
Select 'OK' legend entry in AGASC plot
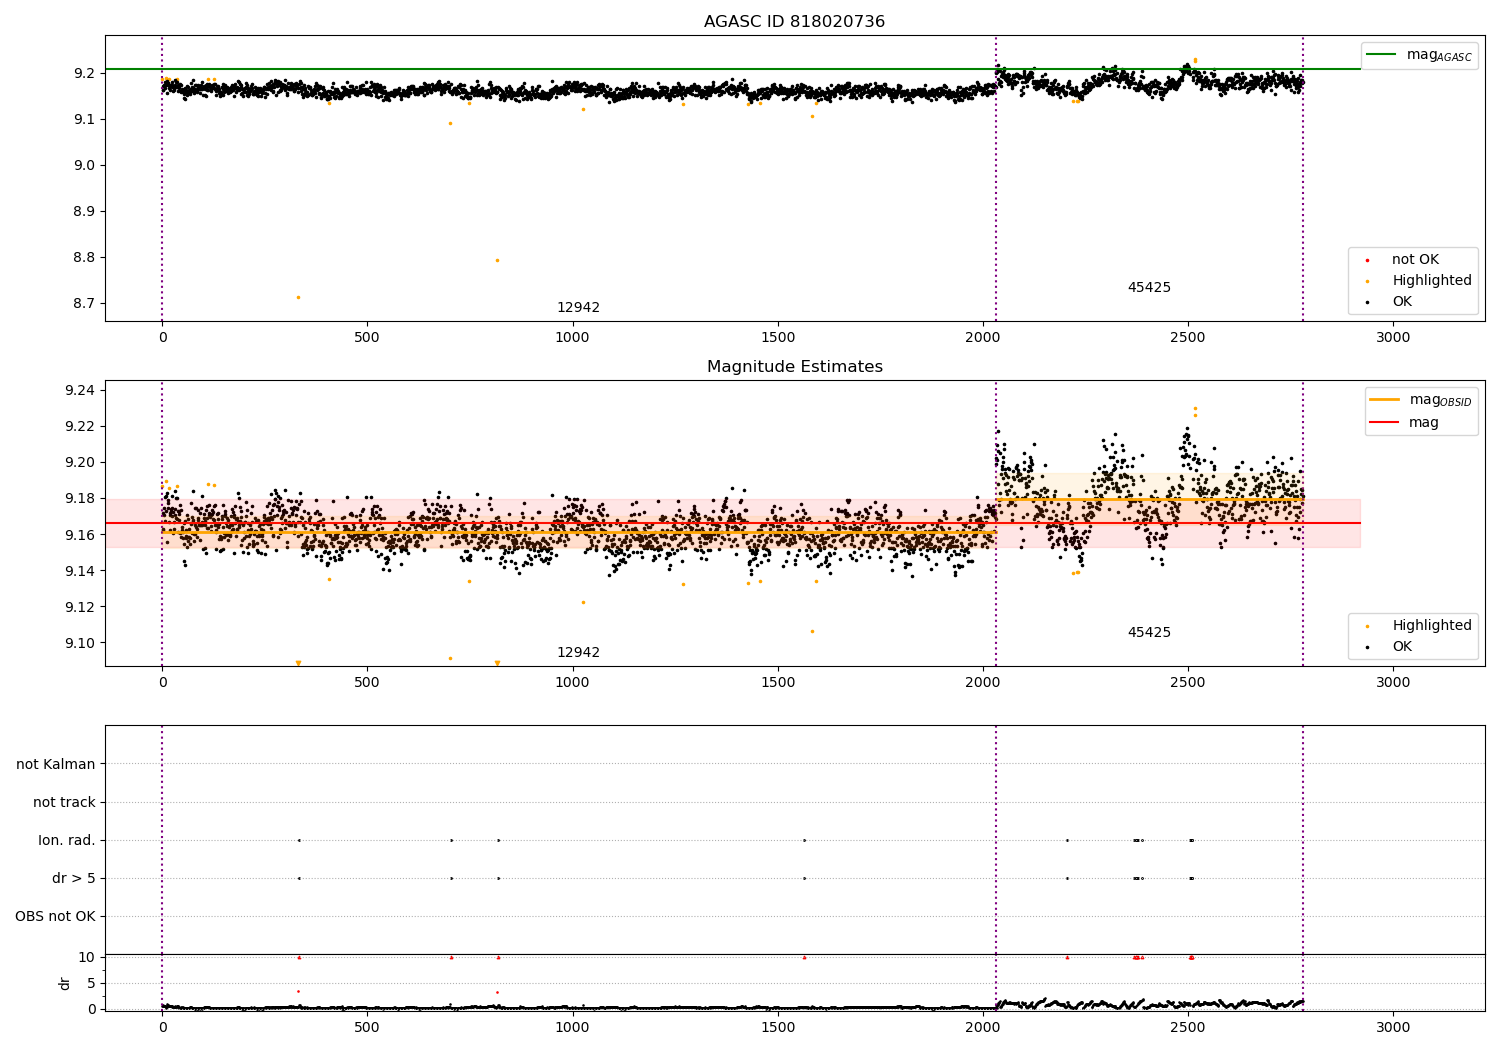pos(1402,302)
